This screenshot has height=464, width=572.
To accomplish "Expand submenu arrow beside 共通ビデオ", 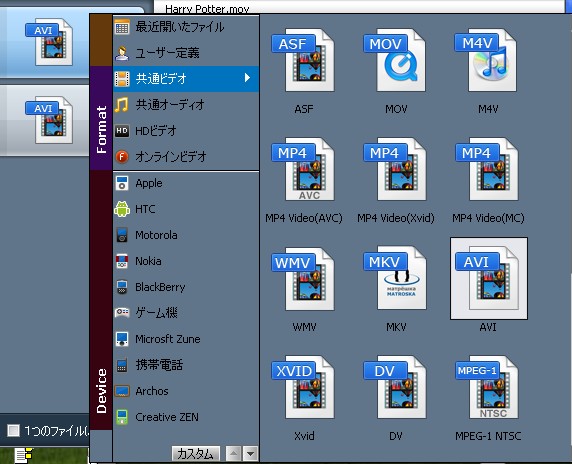I will [247, 78].
